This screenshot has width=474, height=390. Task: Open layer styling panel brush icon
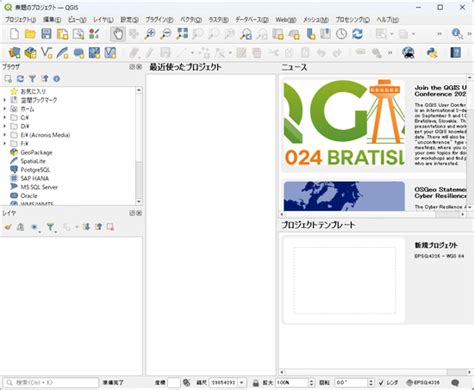pyautogui.click(x=8, y=227)
